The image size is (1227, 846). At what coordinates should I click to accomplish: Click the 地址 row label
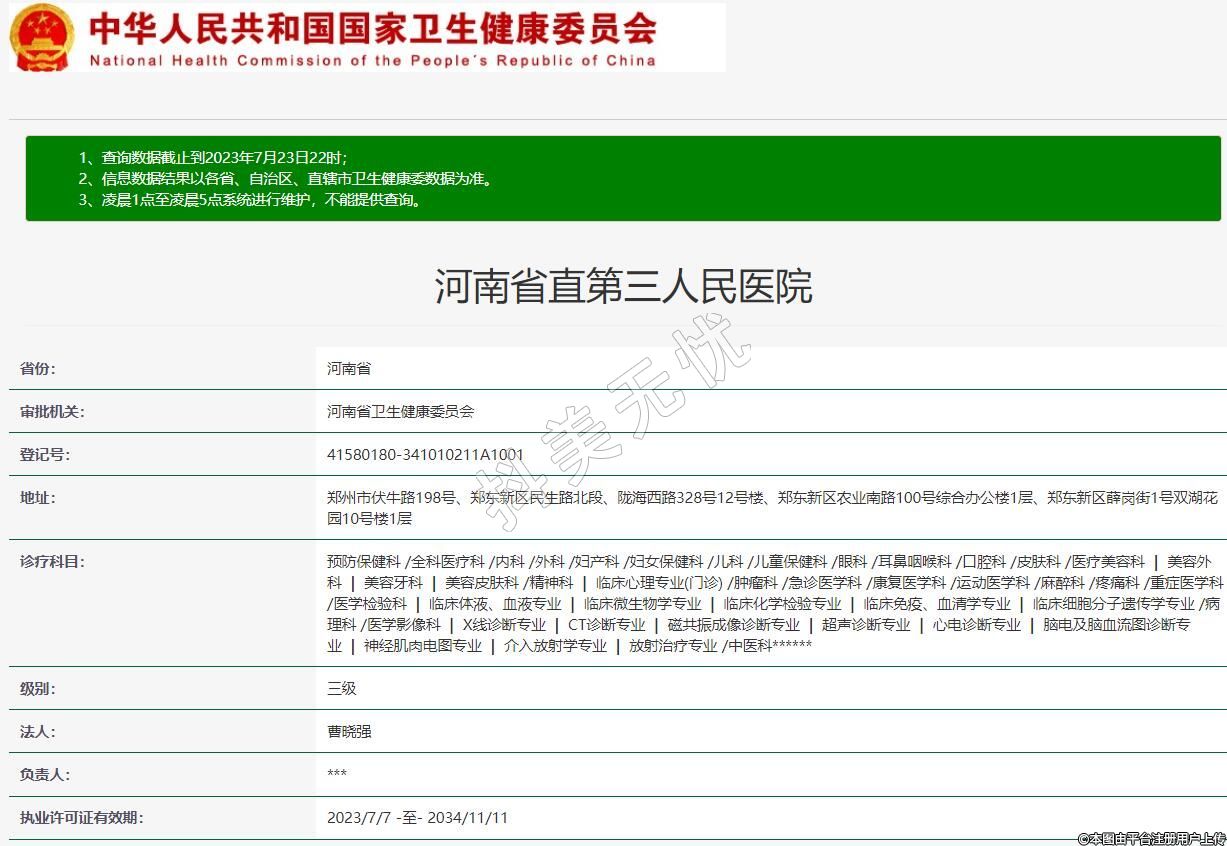[x=38, y=497]
